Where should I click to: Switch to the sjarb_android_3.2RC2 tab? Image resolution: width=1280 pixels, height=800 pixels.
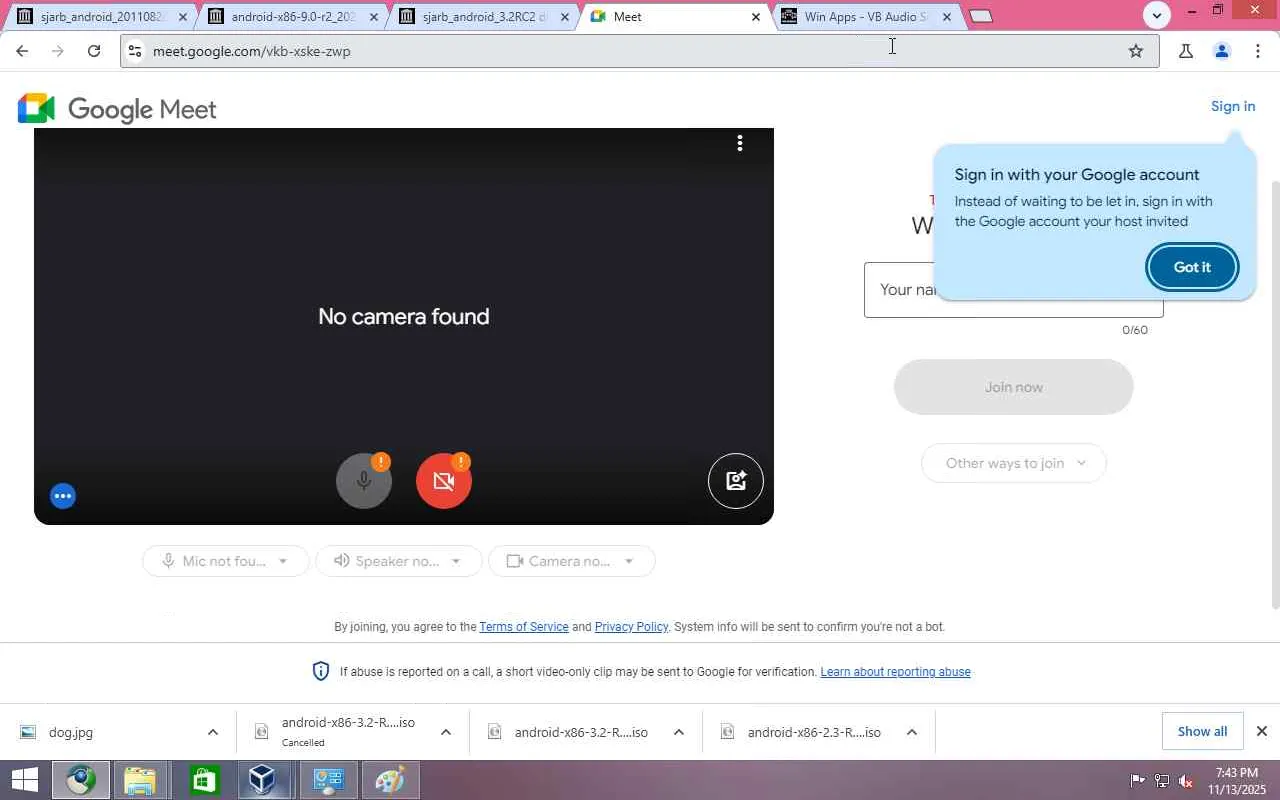pyautogui.click(x=484, y=17)
